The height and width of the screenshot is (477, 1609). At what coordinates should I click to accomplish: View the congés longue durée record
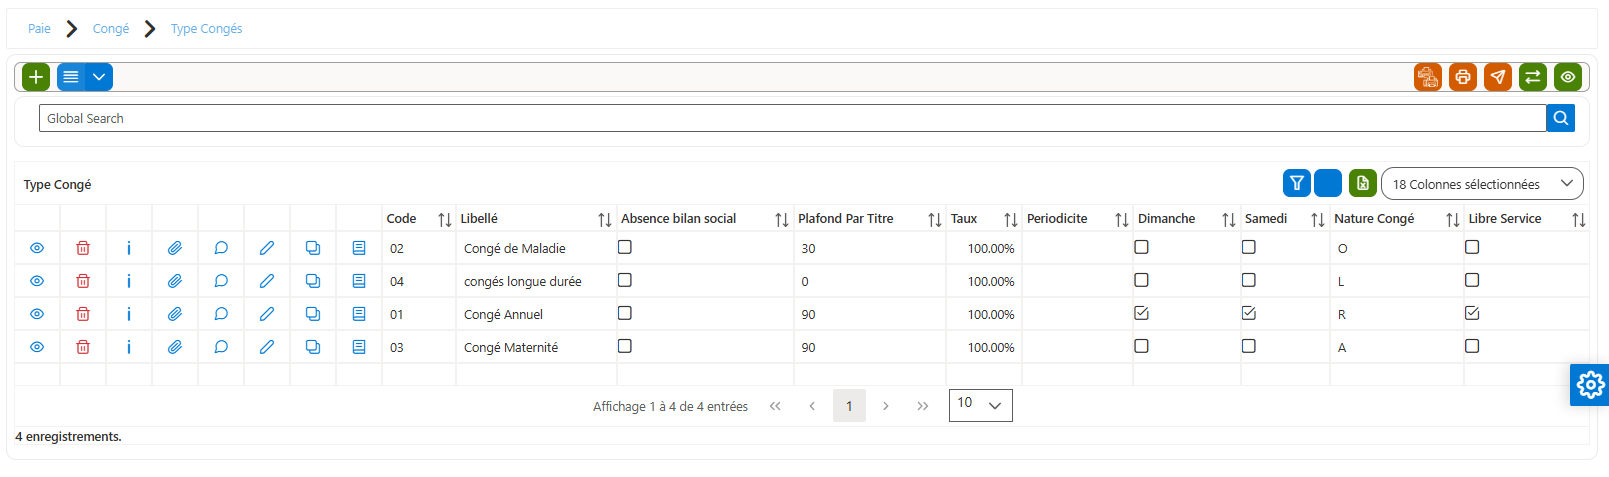coord(37,281)
